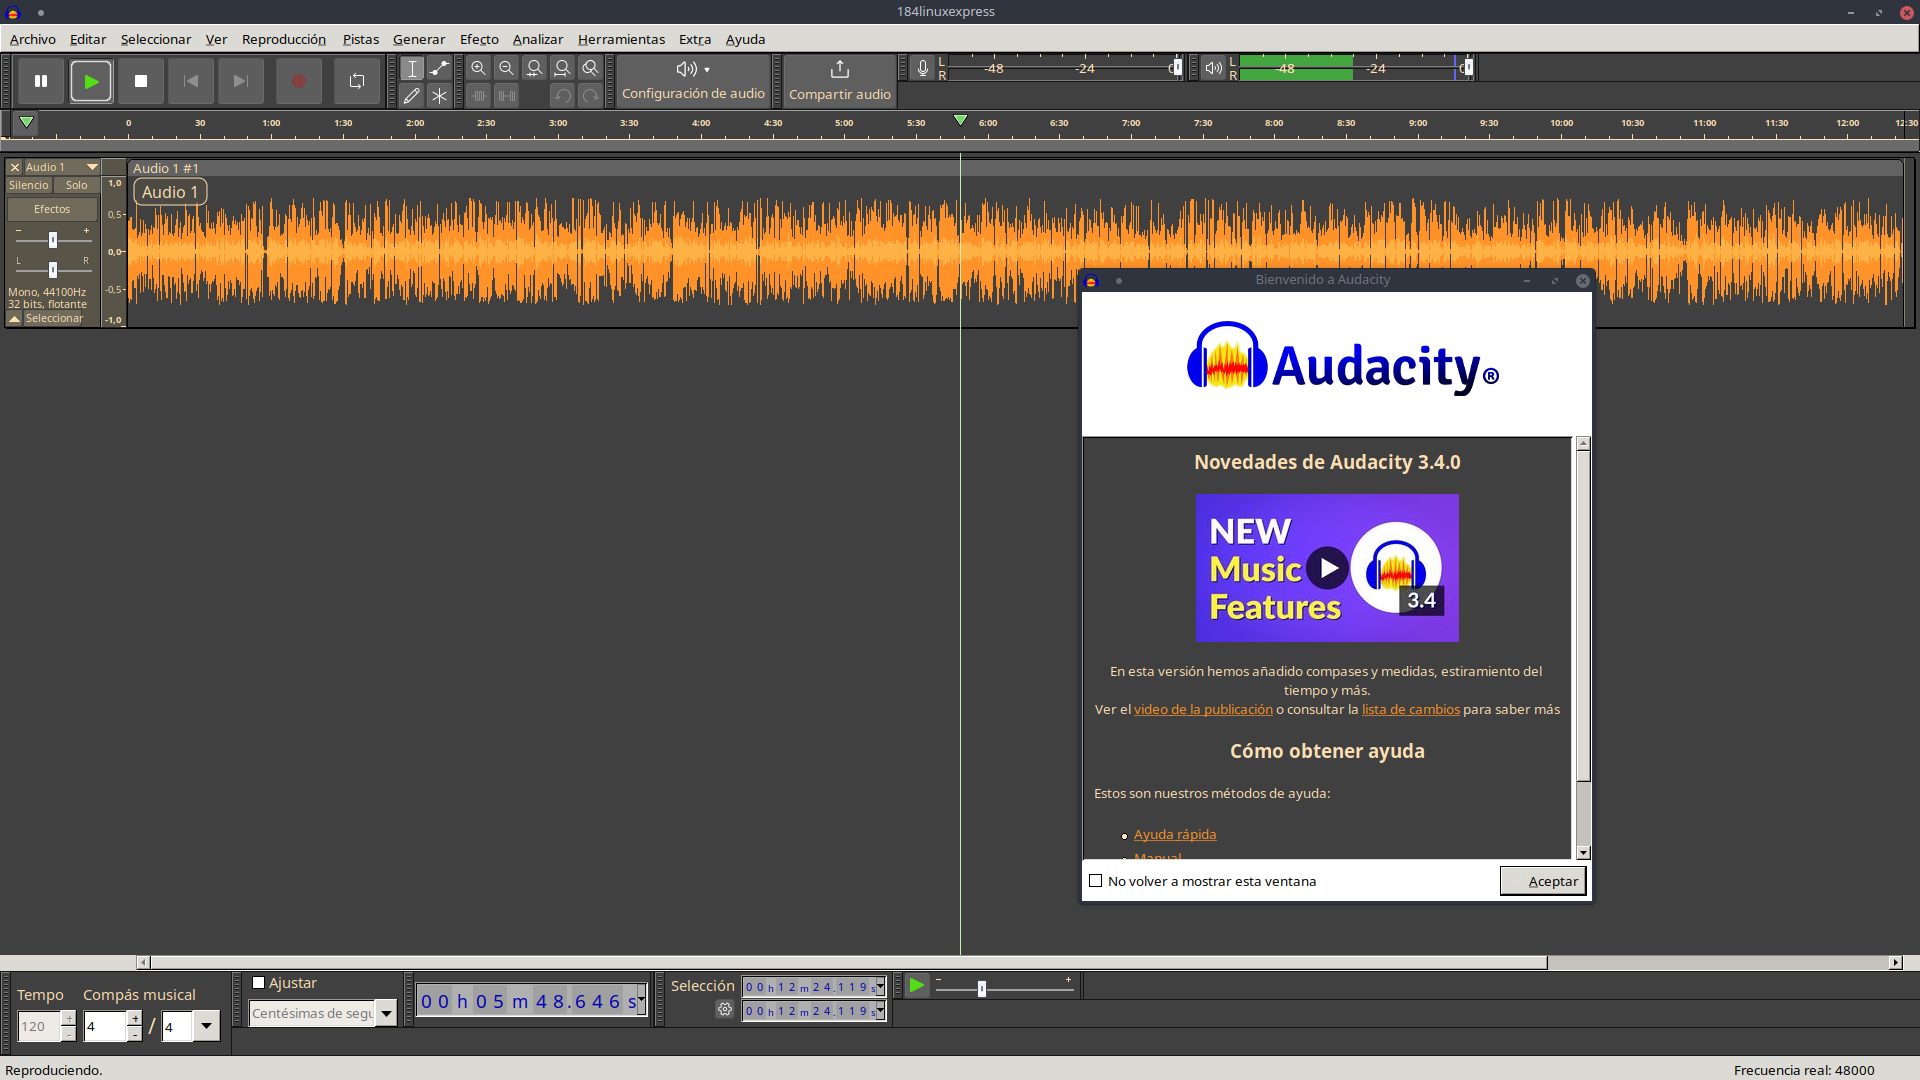Open Configuración de audio dropdown
This screenshot has height=1080, width=1920.
[693, 81]
